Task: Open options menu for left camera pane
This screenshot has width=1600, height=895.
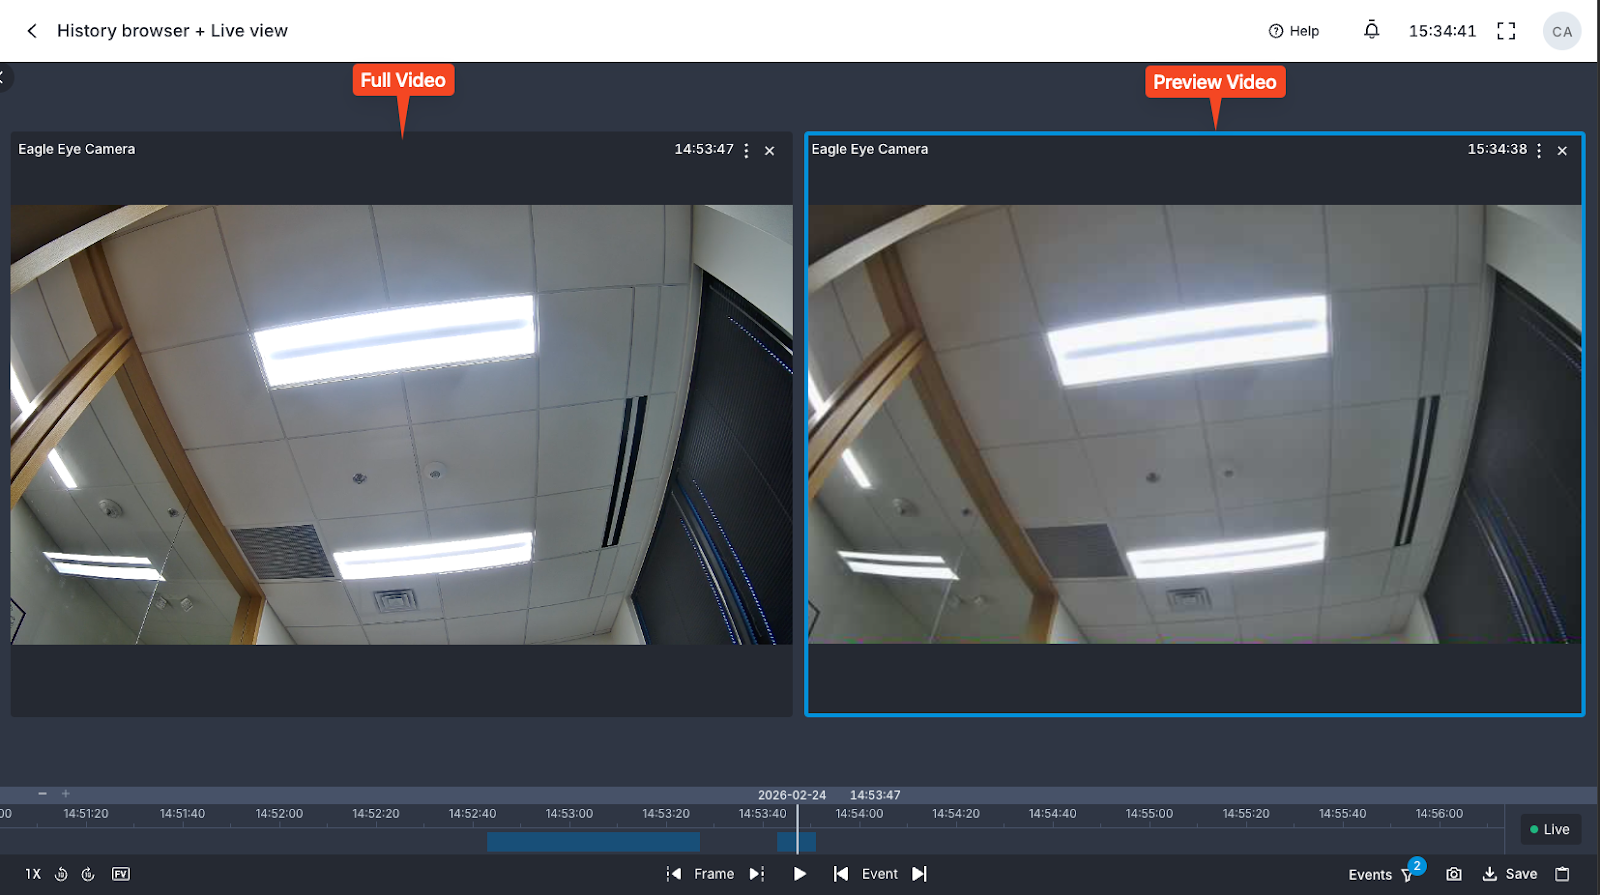Action: pos(746,150)
